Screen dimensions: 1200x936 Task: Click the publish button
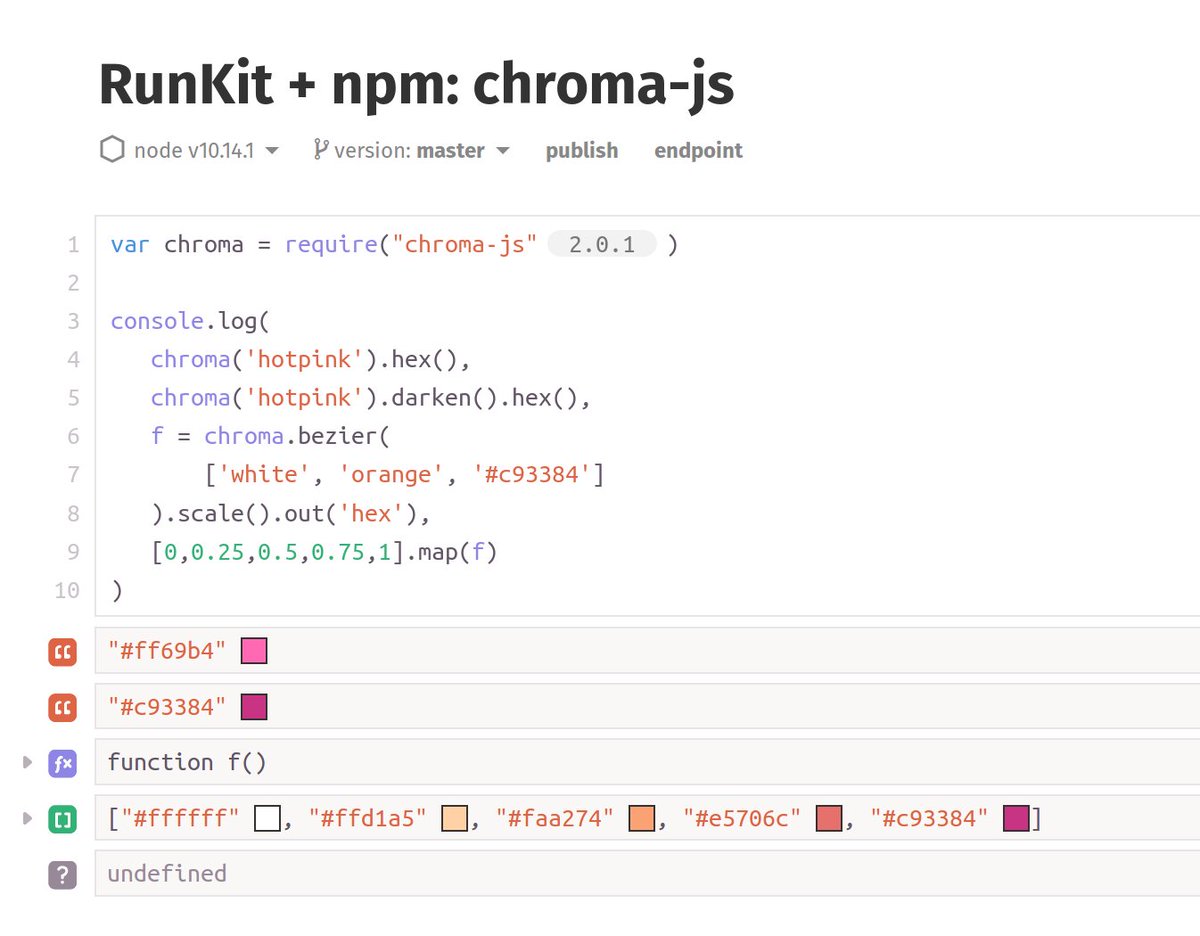[582, 150]
